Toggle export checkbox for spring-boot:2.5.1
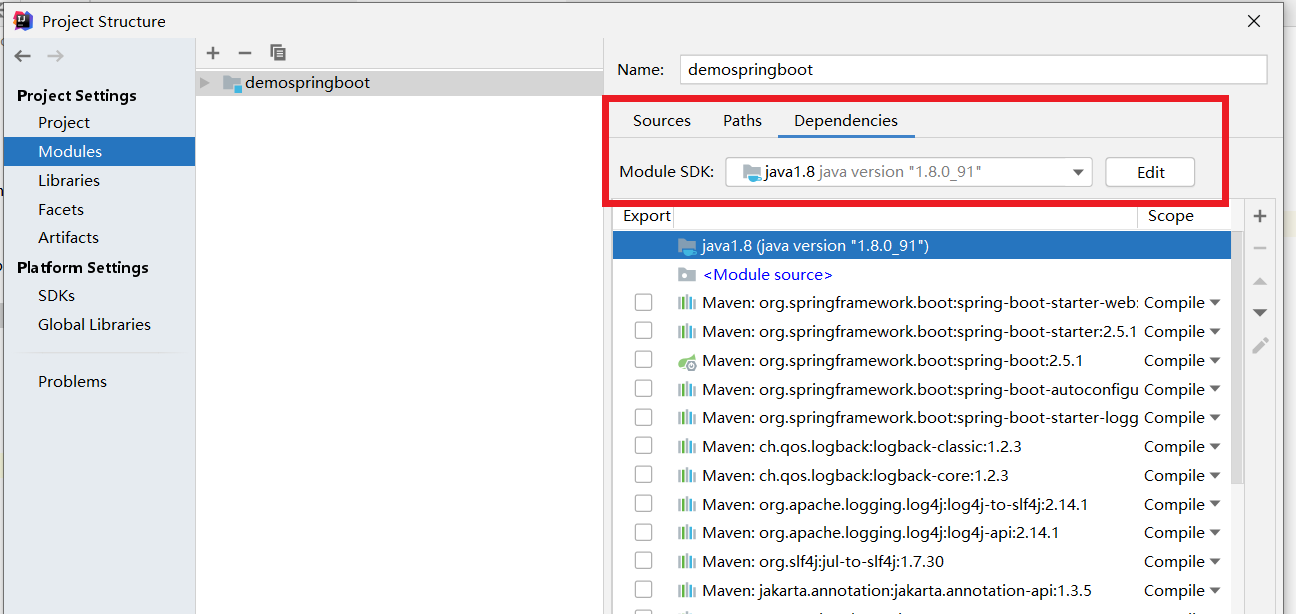This screenshot has width=1296, height=614. tap(643, 360)
